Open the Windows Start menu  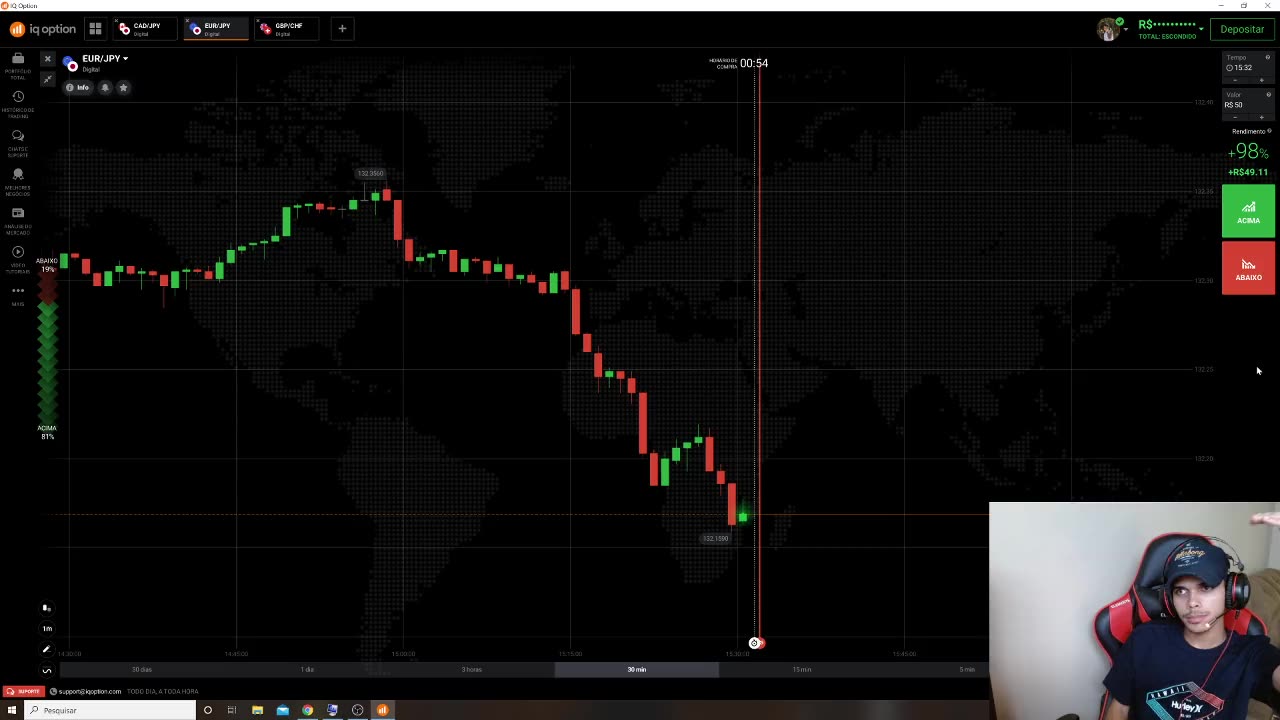(12, 710)
